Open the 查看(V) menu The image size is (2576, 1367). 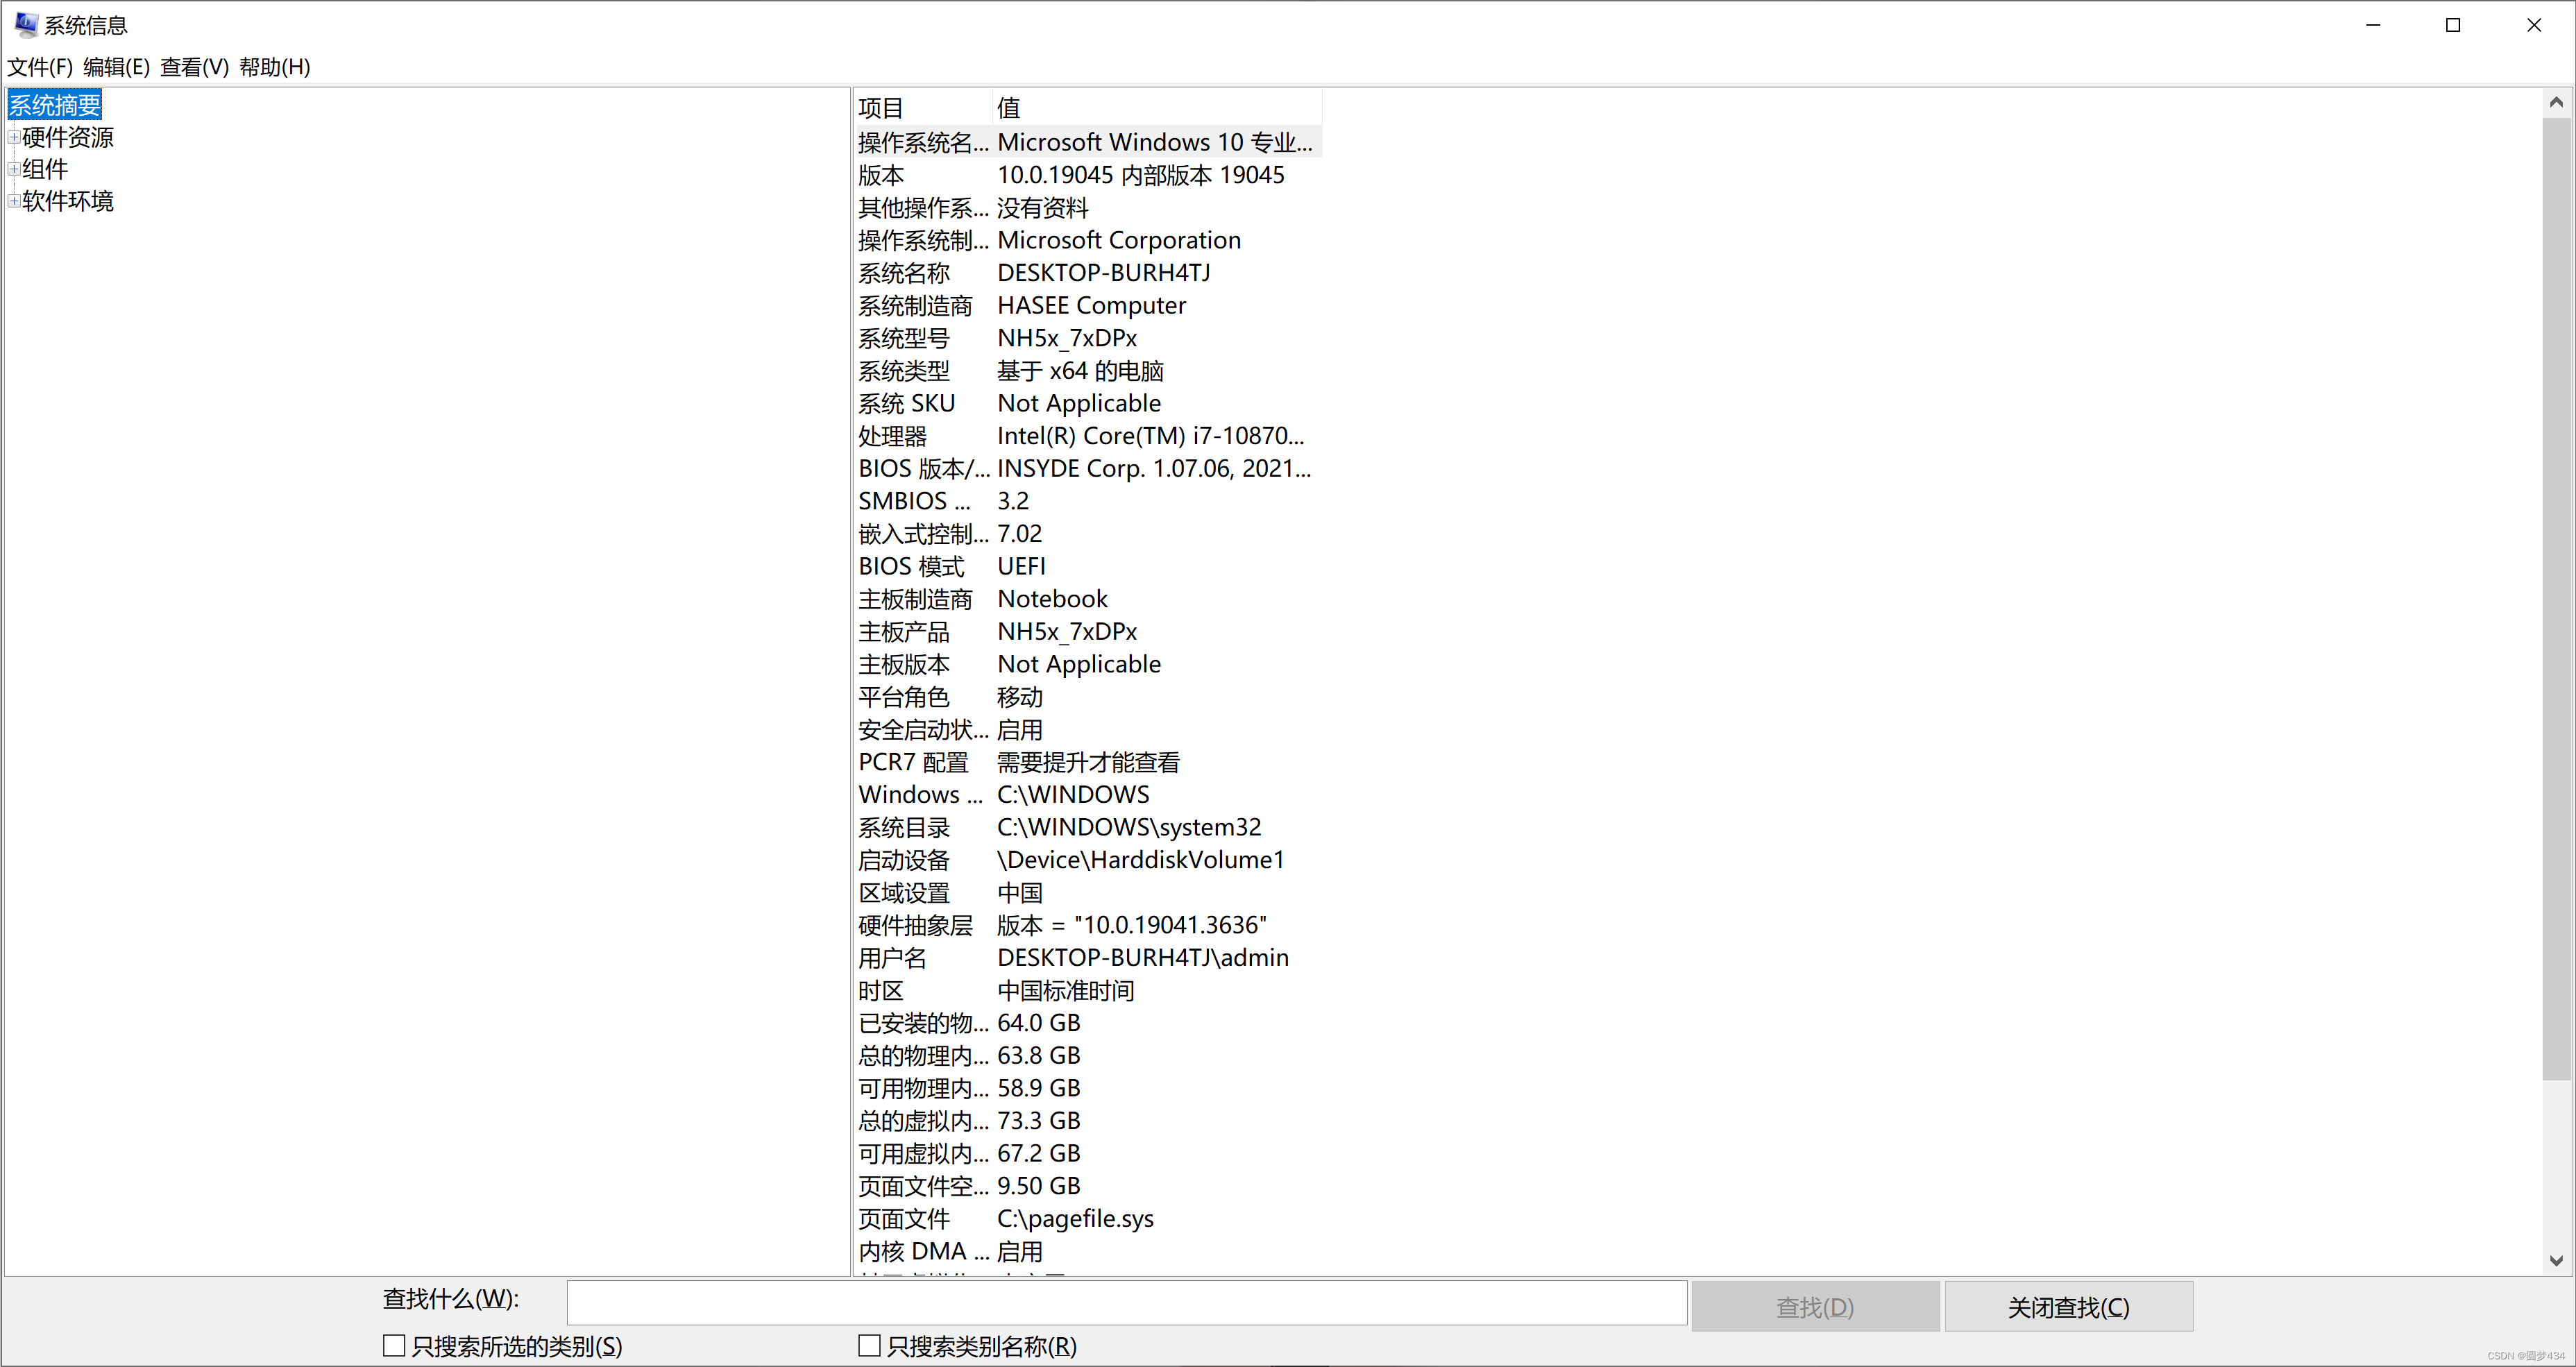click(x=194, y=67)
